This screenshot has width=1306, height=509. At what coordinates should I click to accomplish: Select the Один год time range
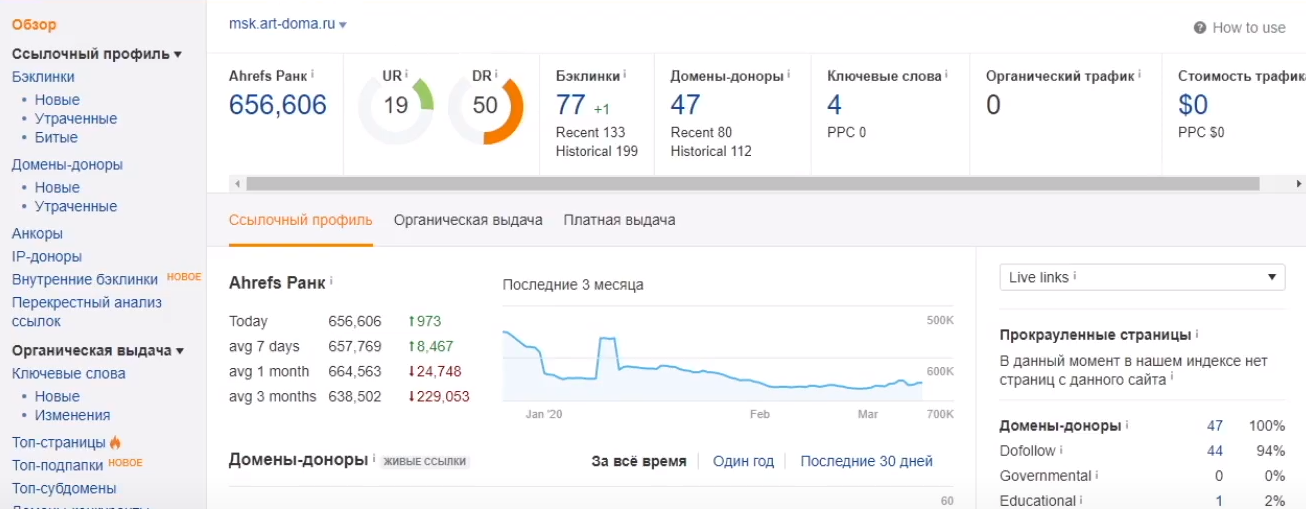[x=743, y=461]
